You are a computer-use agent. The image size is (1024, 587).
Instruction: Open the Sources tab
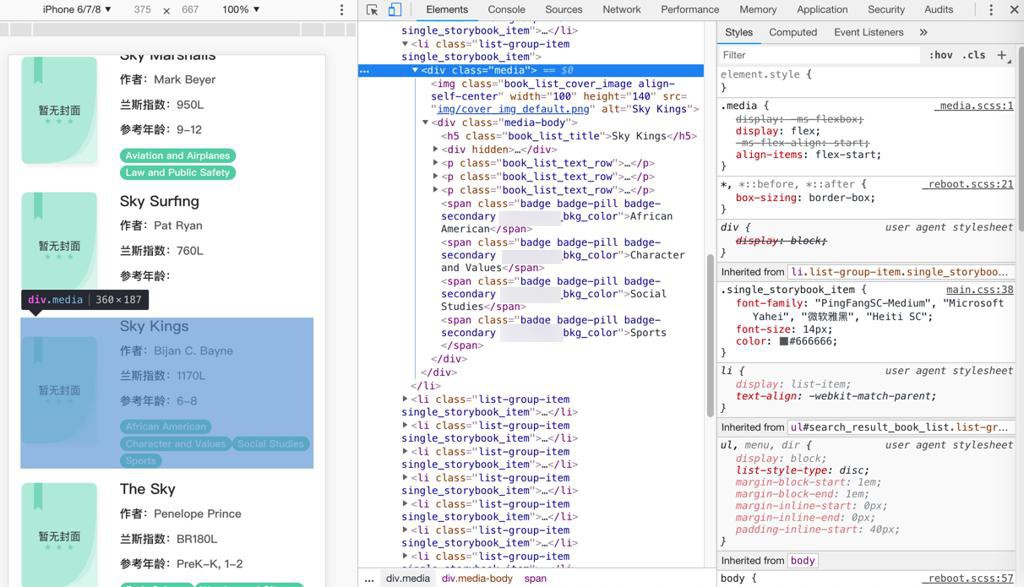coord(564,10)
